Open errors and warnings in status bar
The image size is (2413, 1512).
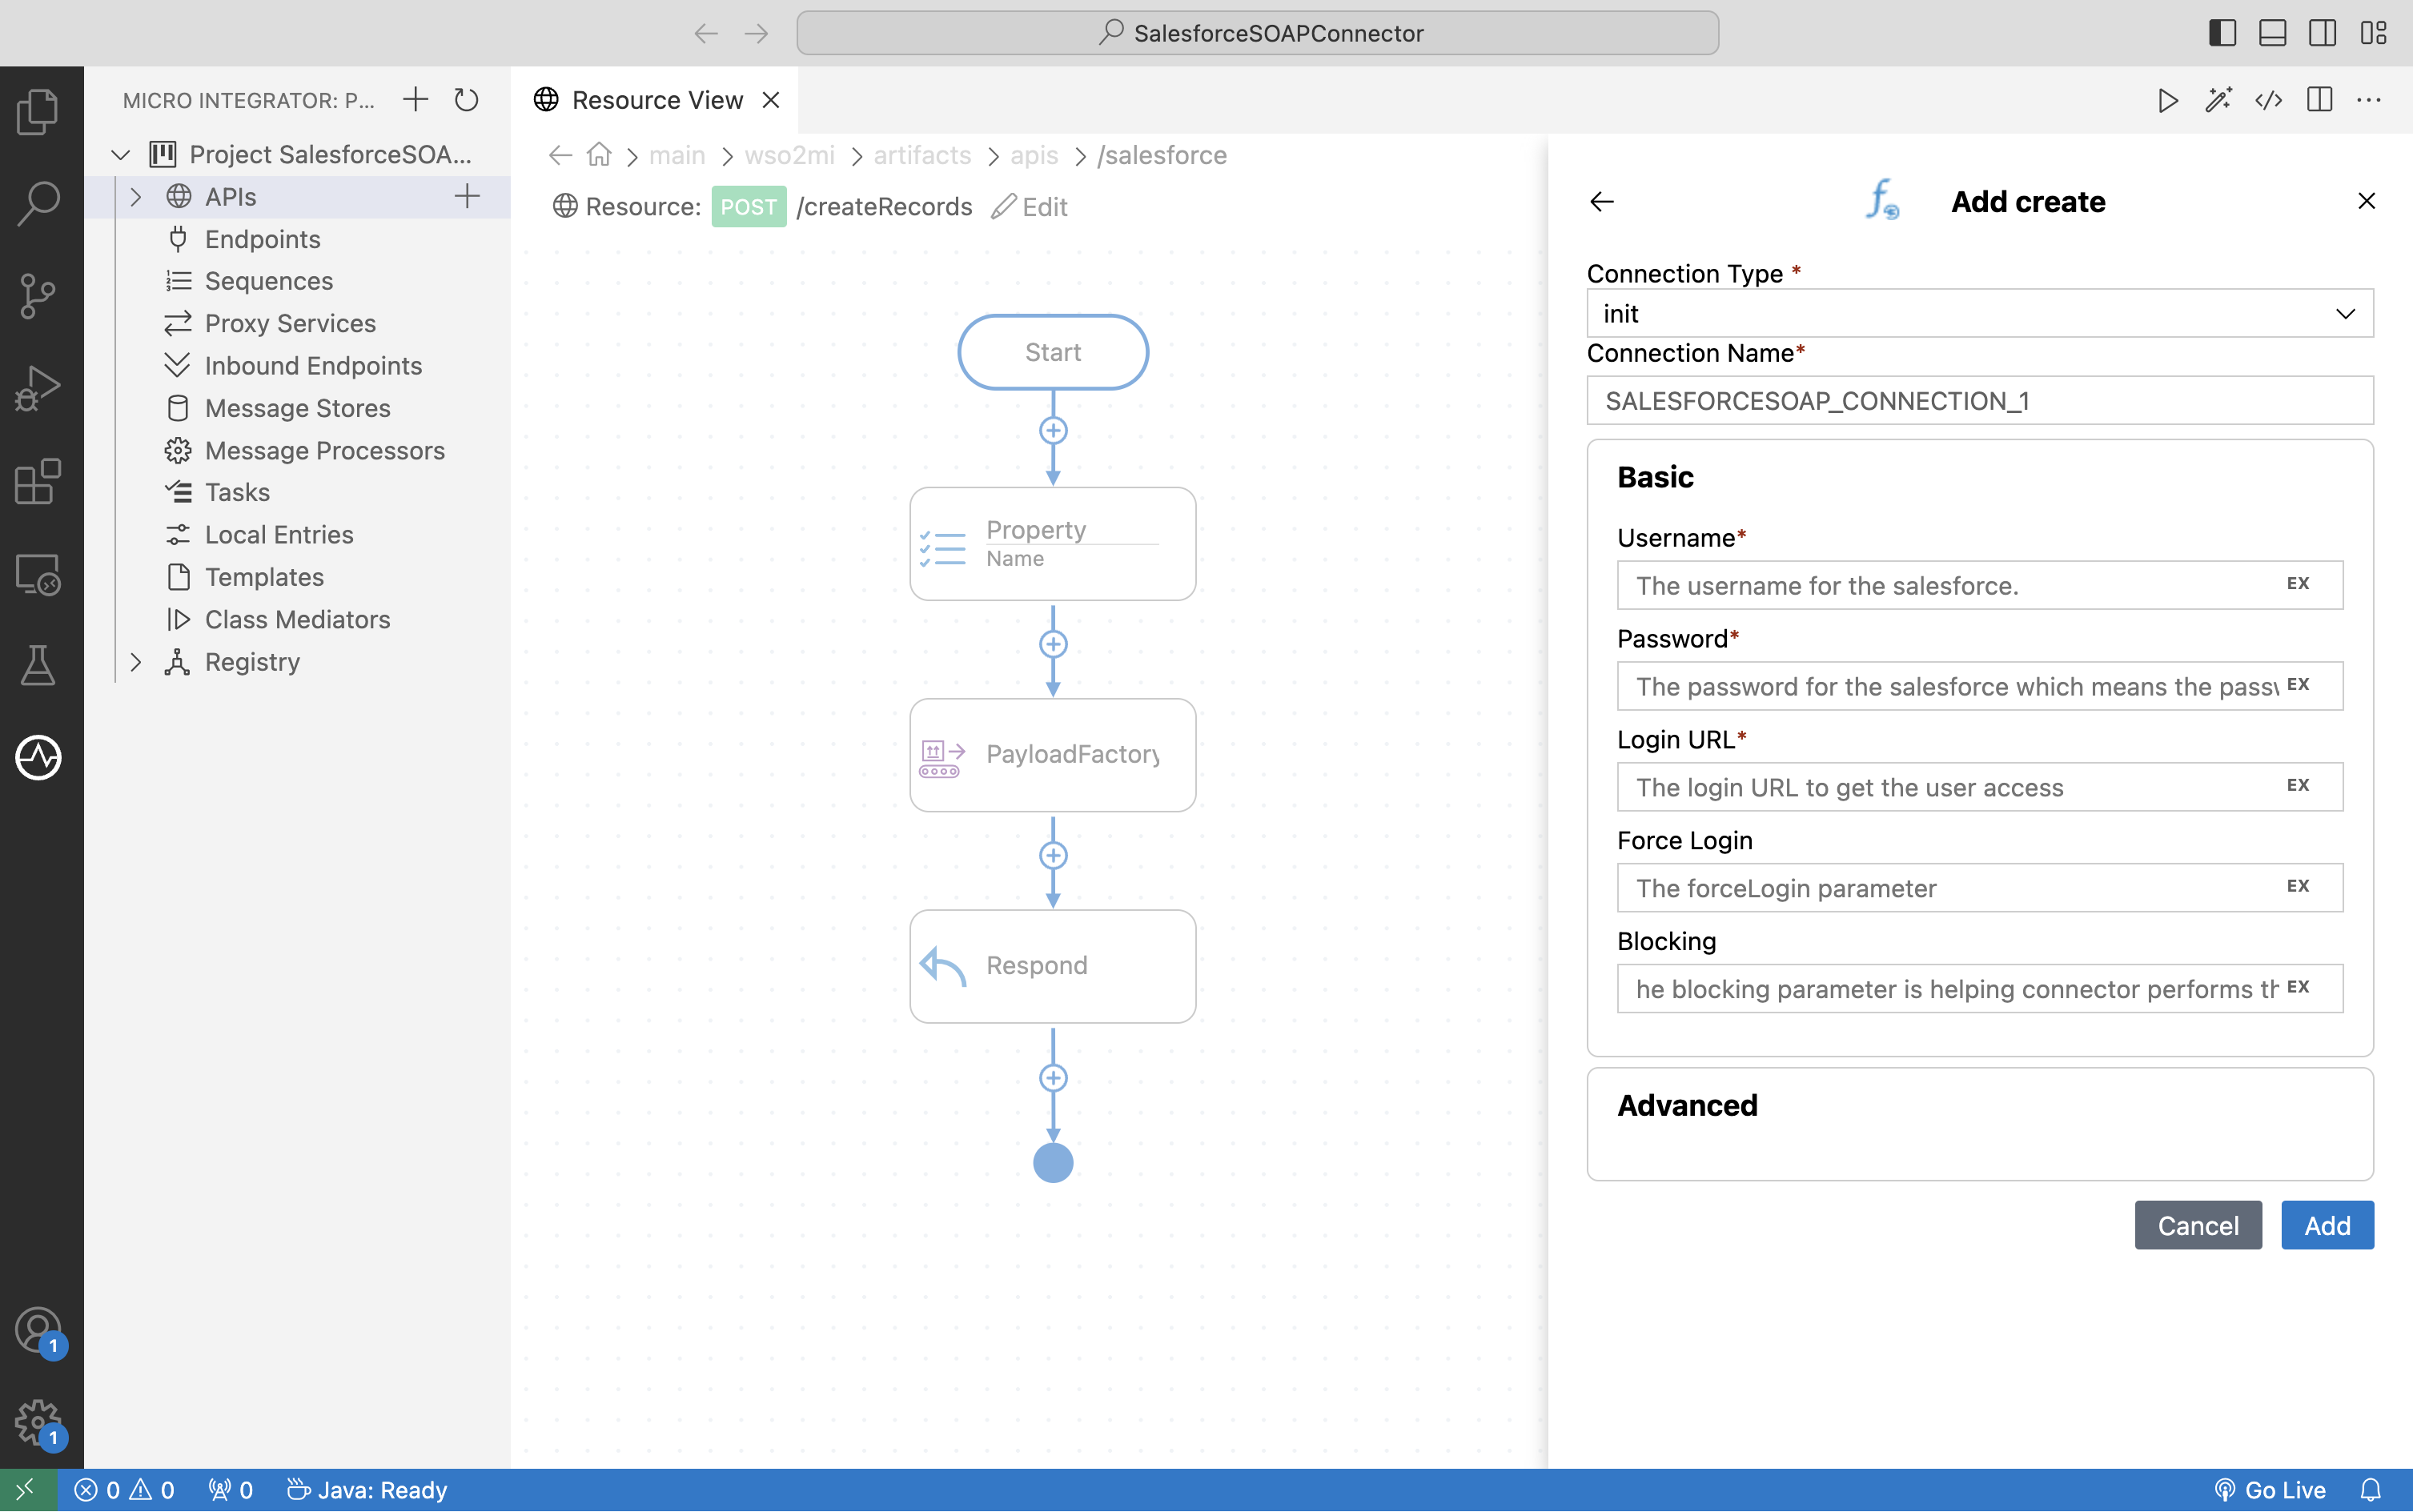125,1490
